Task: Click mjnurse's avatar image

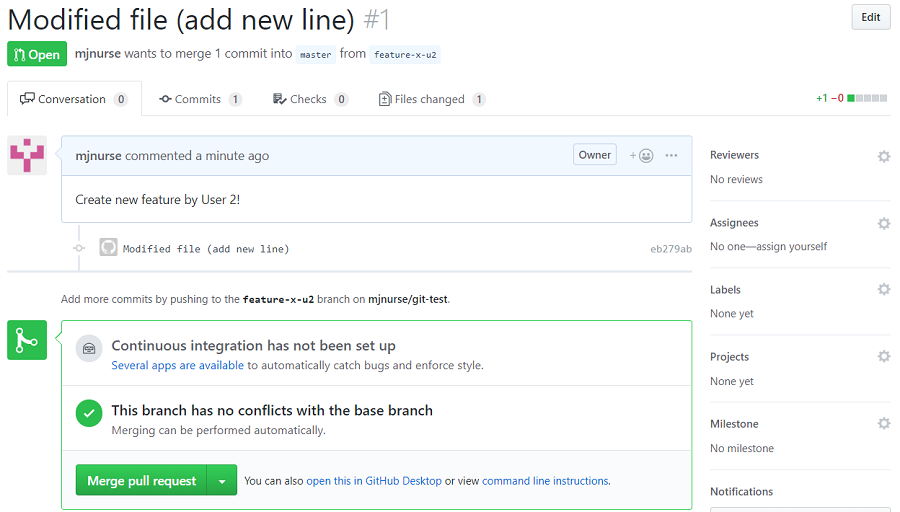Action: (27, 156)
